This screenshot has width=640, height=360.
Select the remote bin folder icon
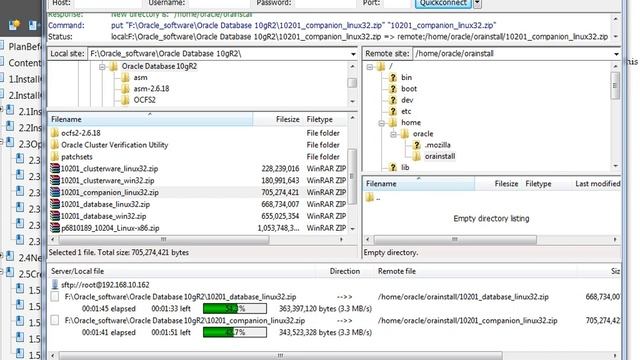pos(393,78)
